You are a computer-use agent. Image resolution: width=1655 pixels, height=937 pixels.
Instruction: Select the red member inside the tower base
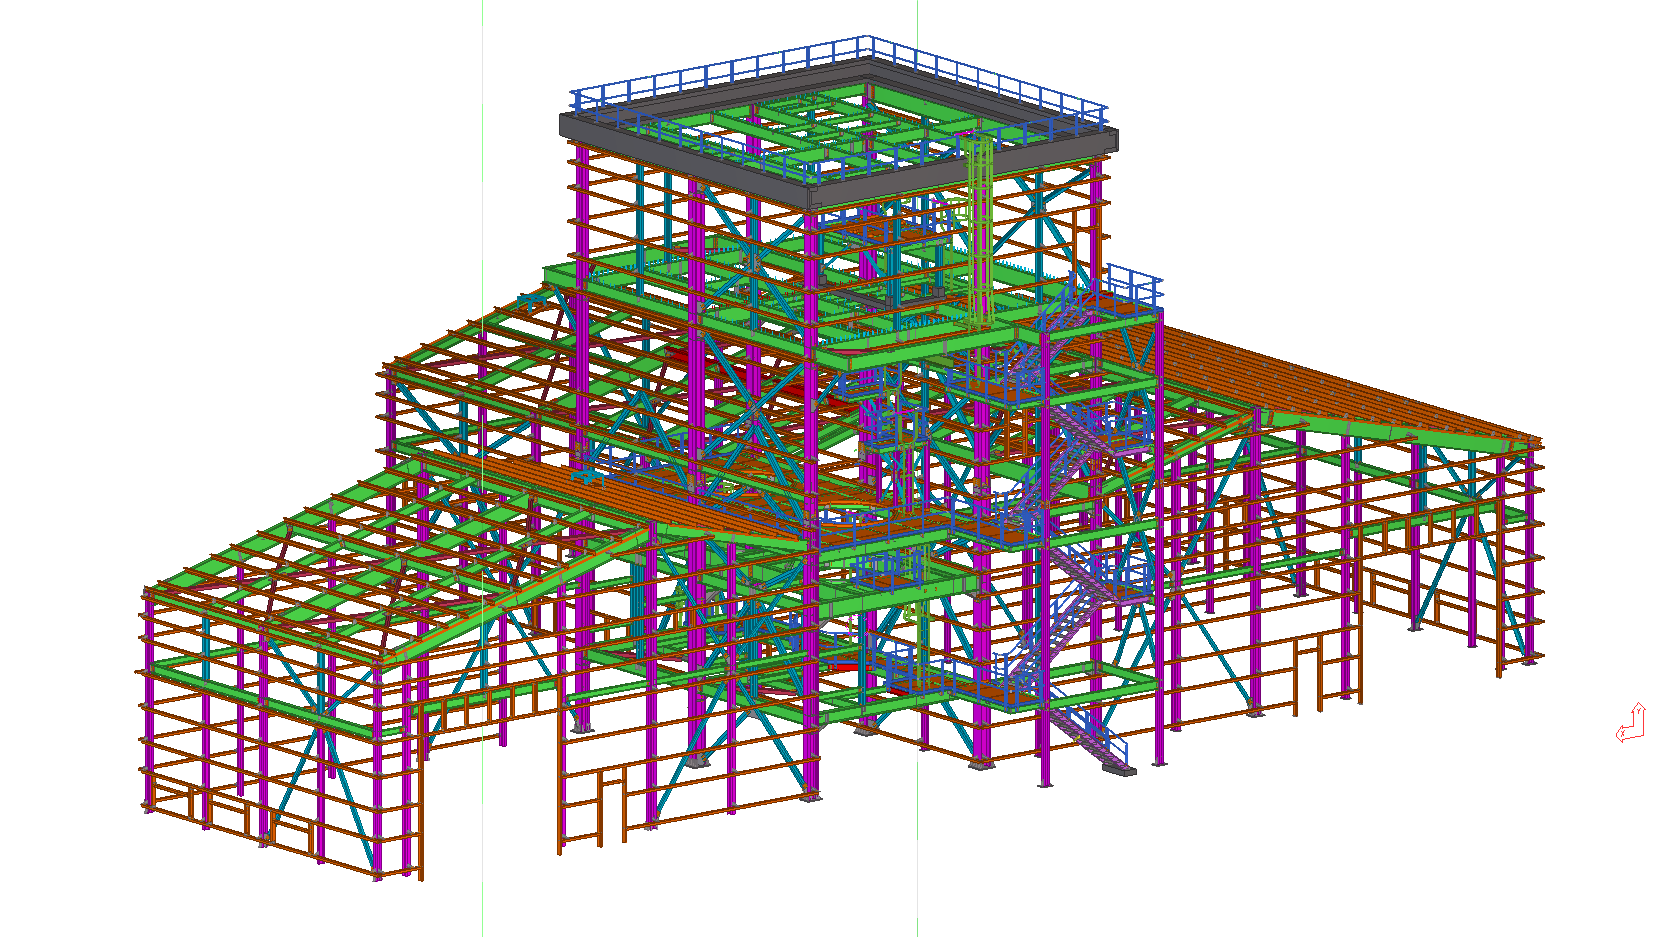click(x=840, y=663)
